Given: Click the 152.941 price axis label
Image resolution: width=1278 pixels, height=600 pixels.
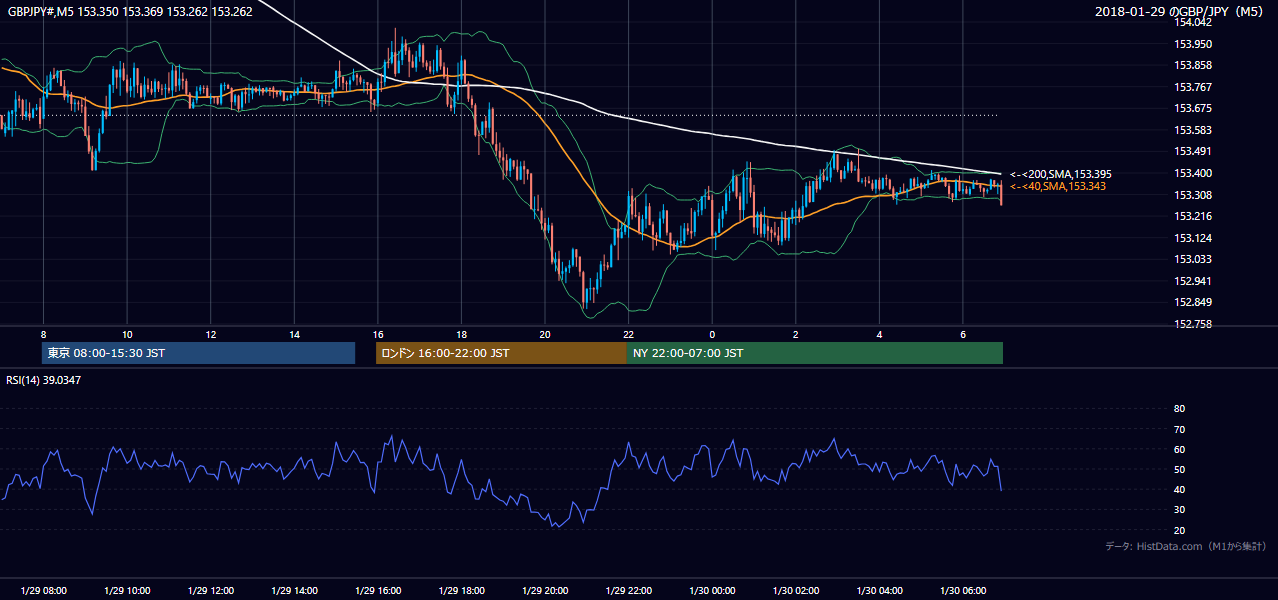Looking at the screenshot, I should point(1191,281).
